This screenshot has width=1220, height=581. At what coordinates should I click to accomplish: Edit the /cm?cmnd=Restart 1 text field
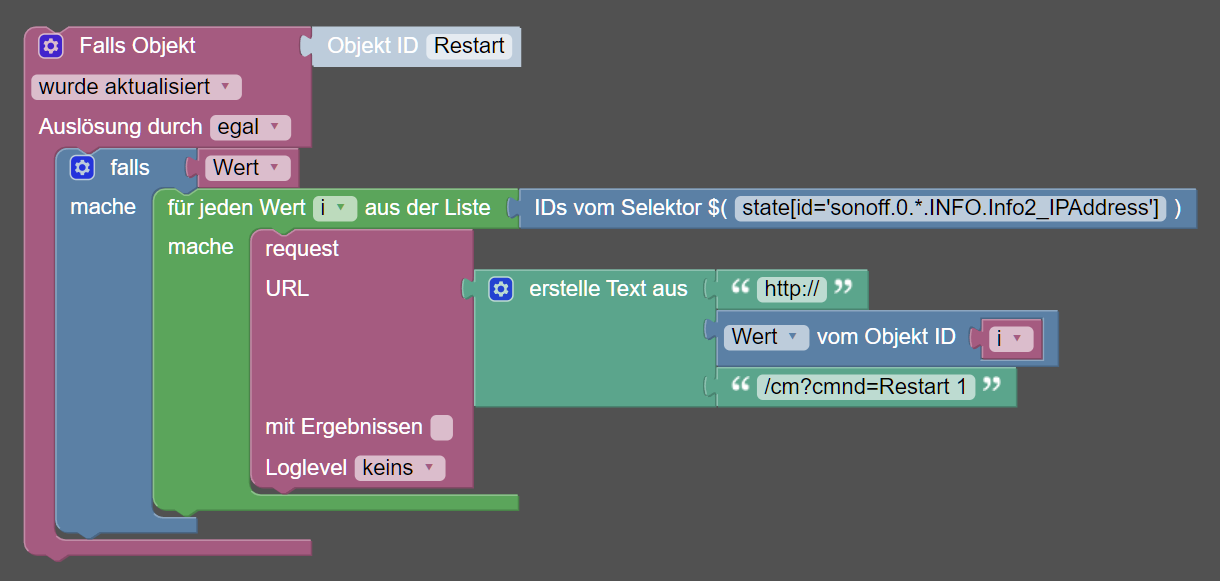point(866,386)
